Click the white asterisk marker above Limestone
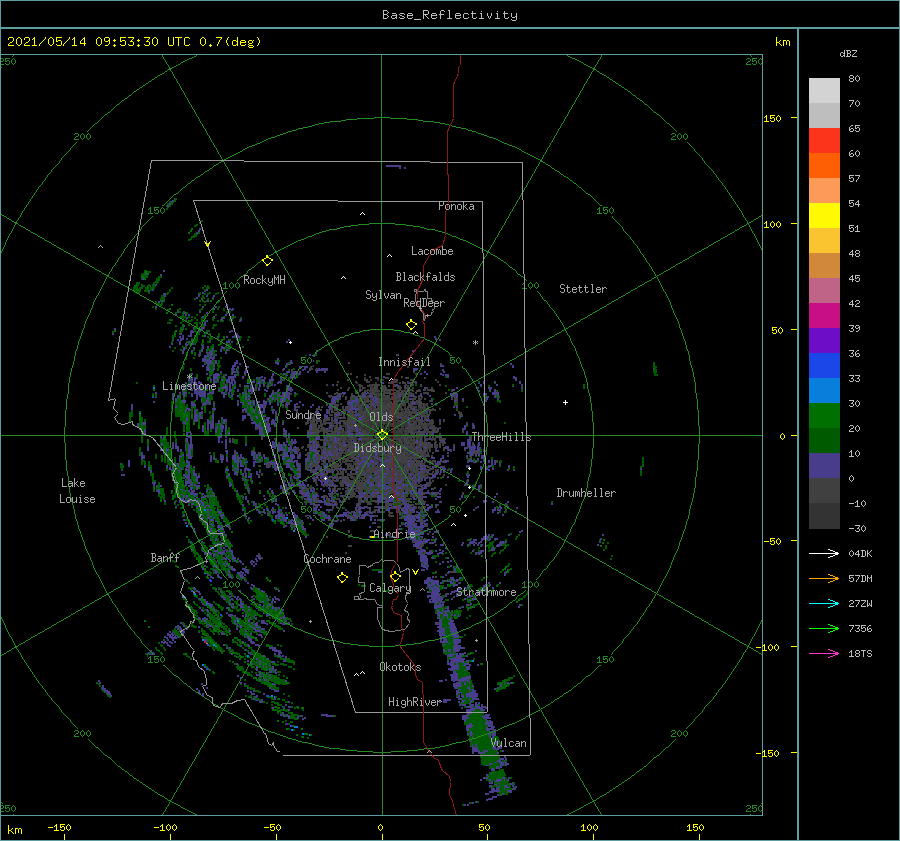The width and height of the screenshot is (900, 841). point(189,377)
